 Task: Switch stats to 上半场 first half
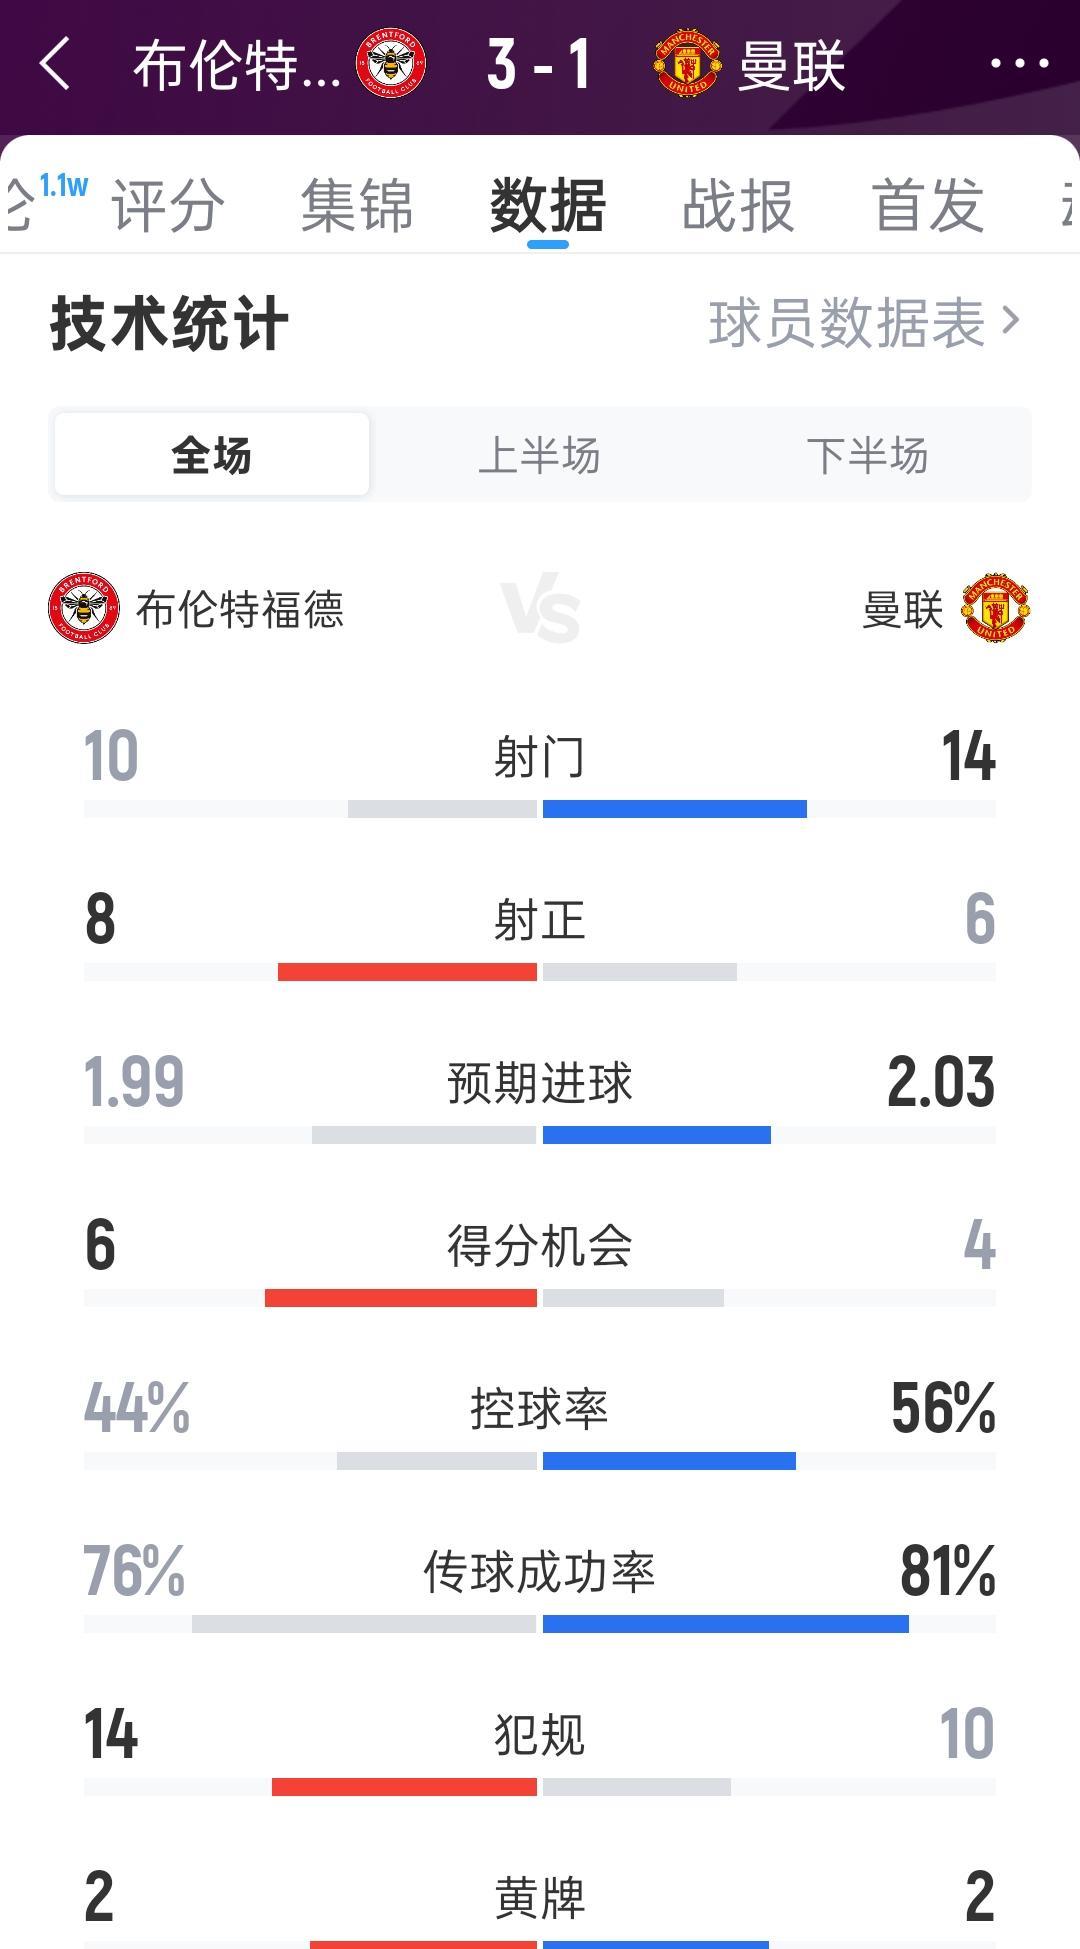pos(539,455)
